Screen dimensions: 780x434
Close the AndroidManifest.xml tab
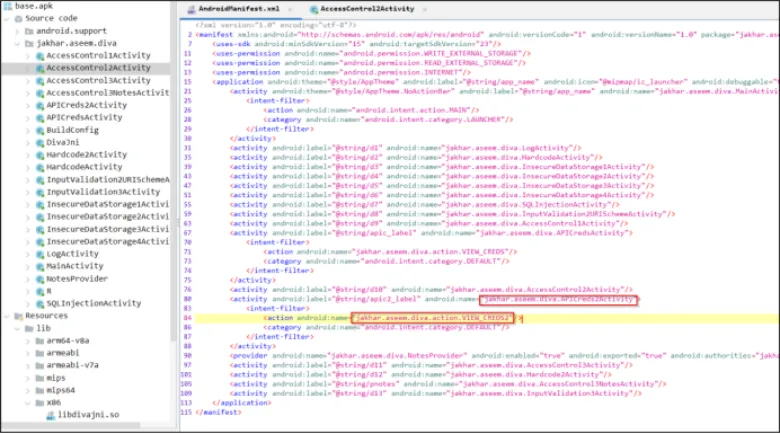point(290,9)
